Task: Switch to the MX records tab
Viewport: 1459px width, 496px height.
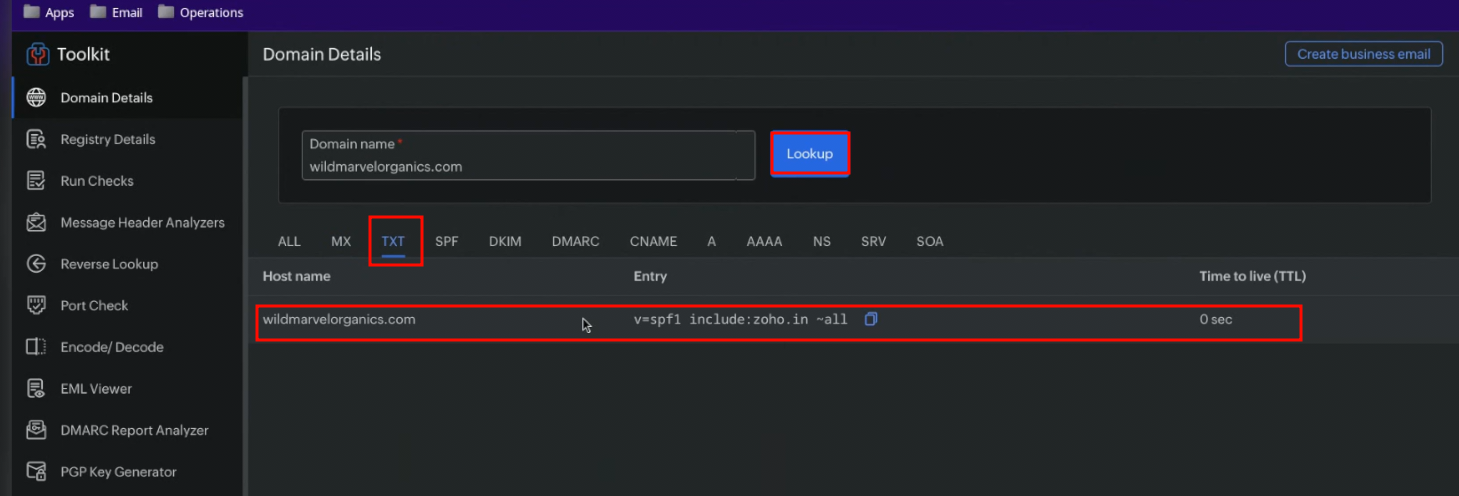Action: click(341, 241)
